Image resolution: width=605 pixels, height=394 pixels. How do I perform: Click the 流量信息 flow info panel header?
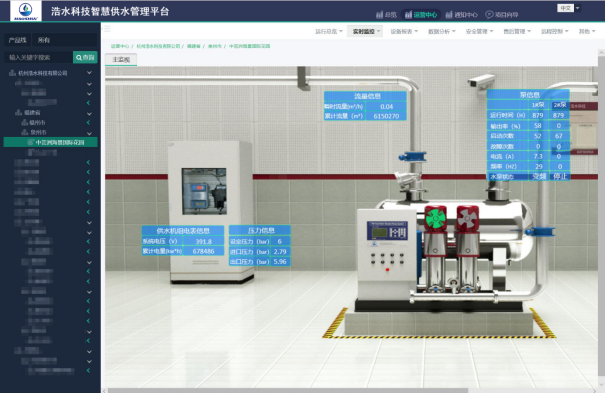tap(365, 96)
